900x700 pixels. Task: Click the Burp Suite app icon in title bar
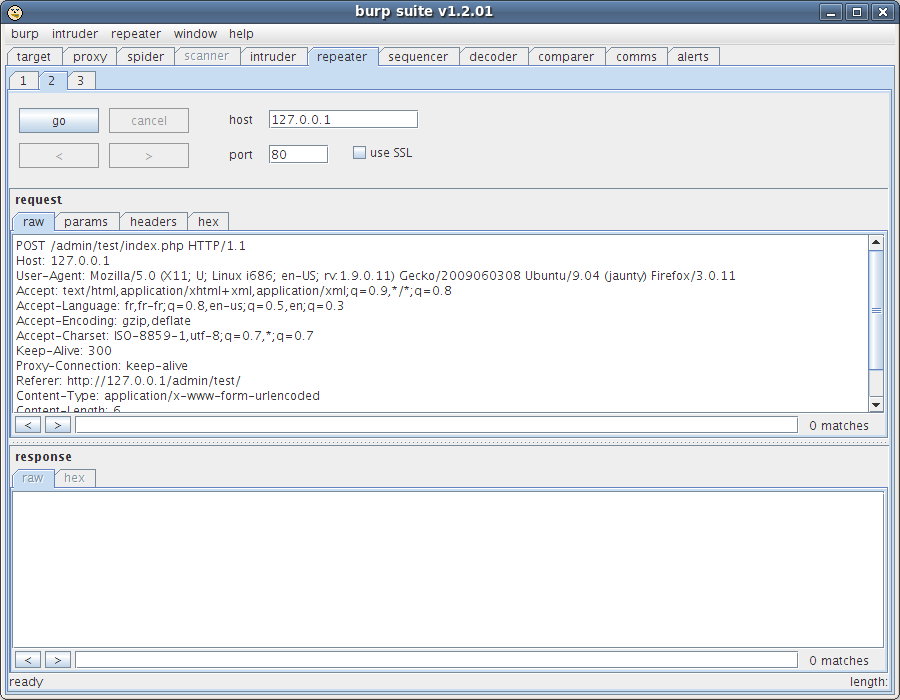point(15,12)
